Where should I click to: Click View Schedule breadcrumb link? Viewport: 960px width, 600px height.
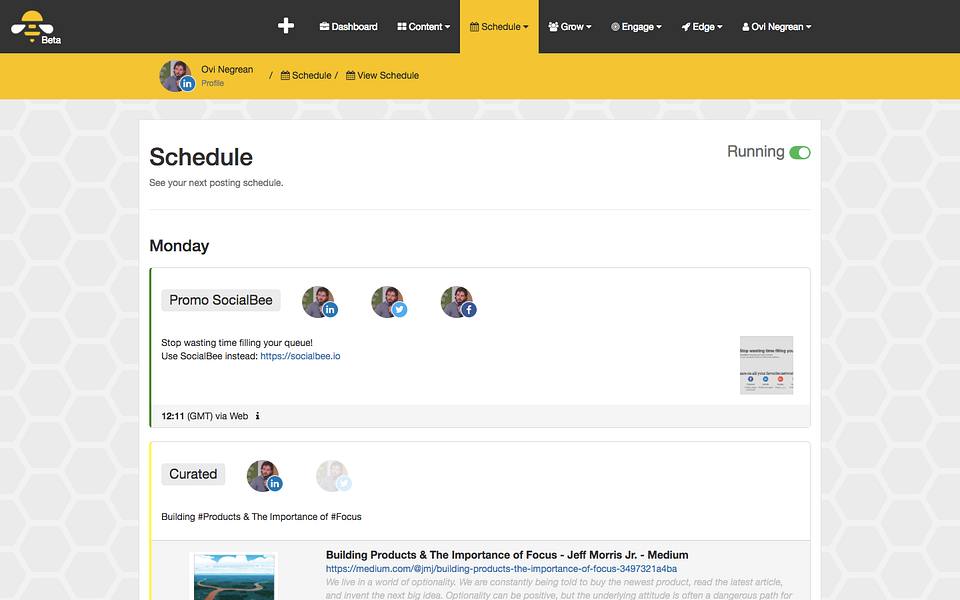(x=383, y=75)
